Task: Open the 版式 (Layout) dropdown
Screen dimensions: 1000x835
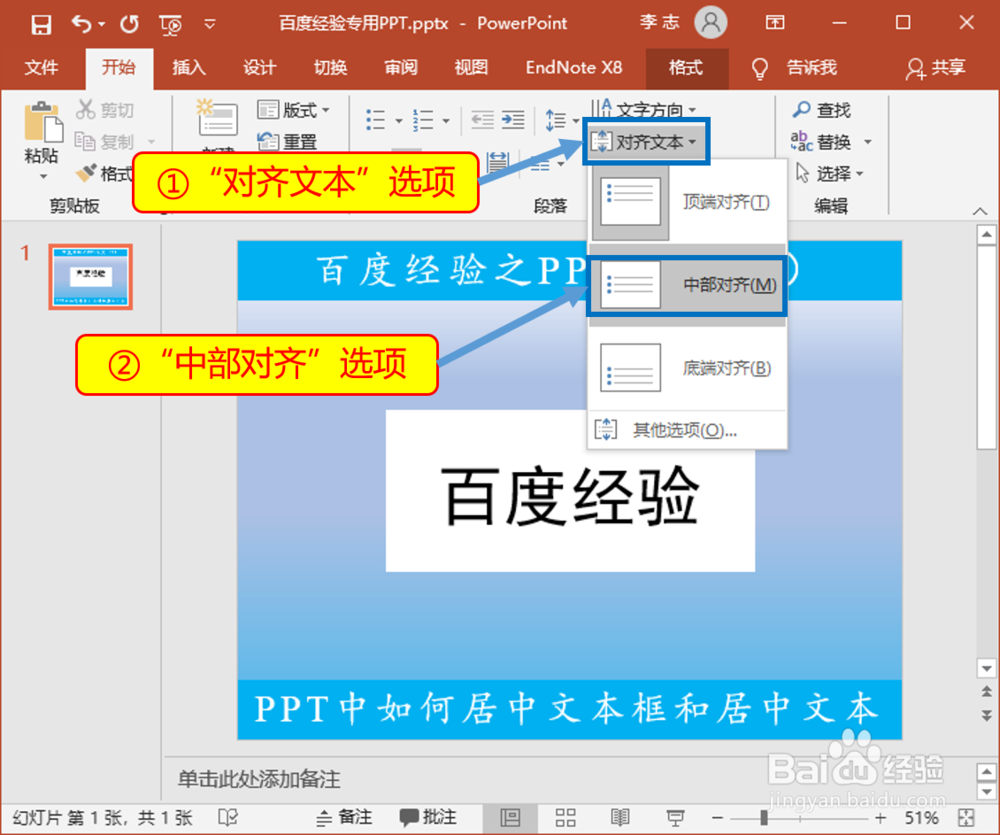Action: pos(293,110)
